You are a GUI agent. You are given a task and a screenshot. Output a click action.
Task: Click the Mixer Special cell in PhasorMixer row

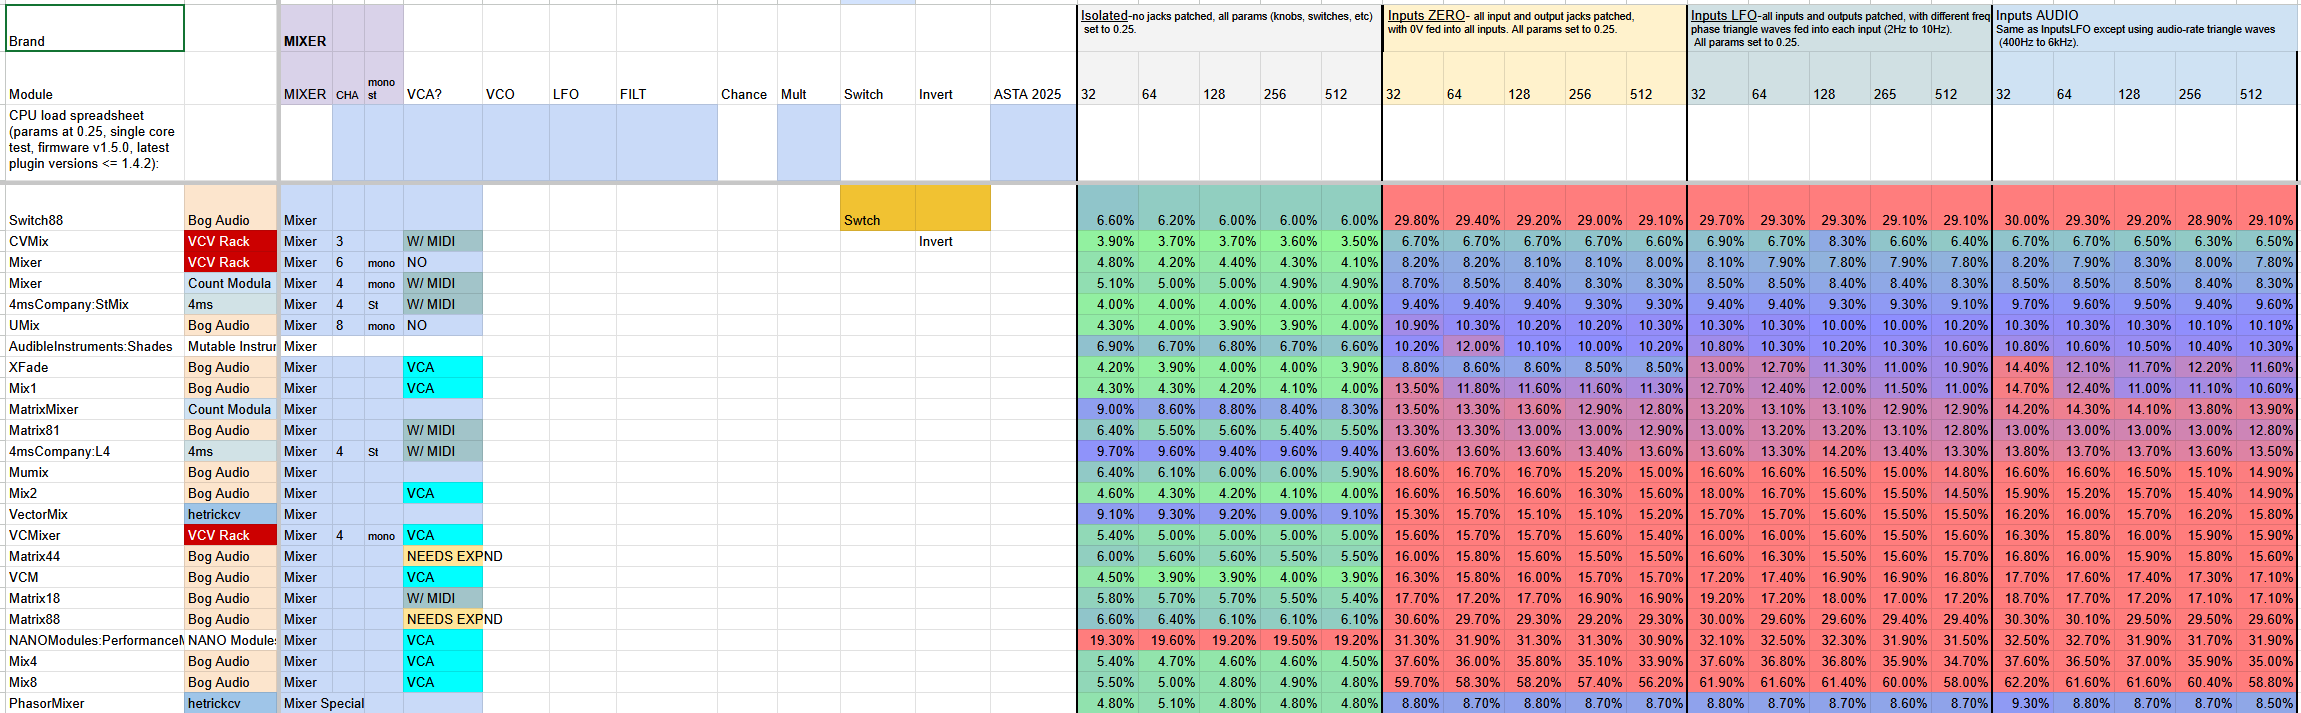click(324, 703)
